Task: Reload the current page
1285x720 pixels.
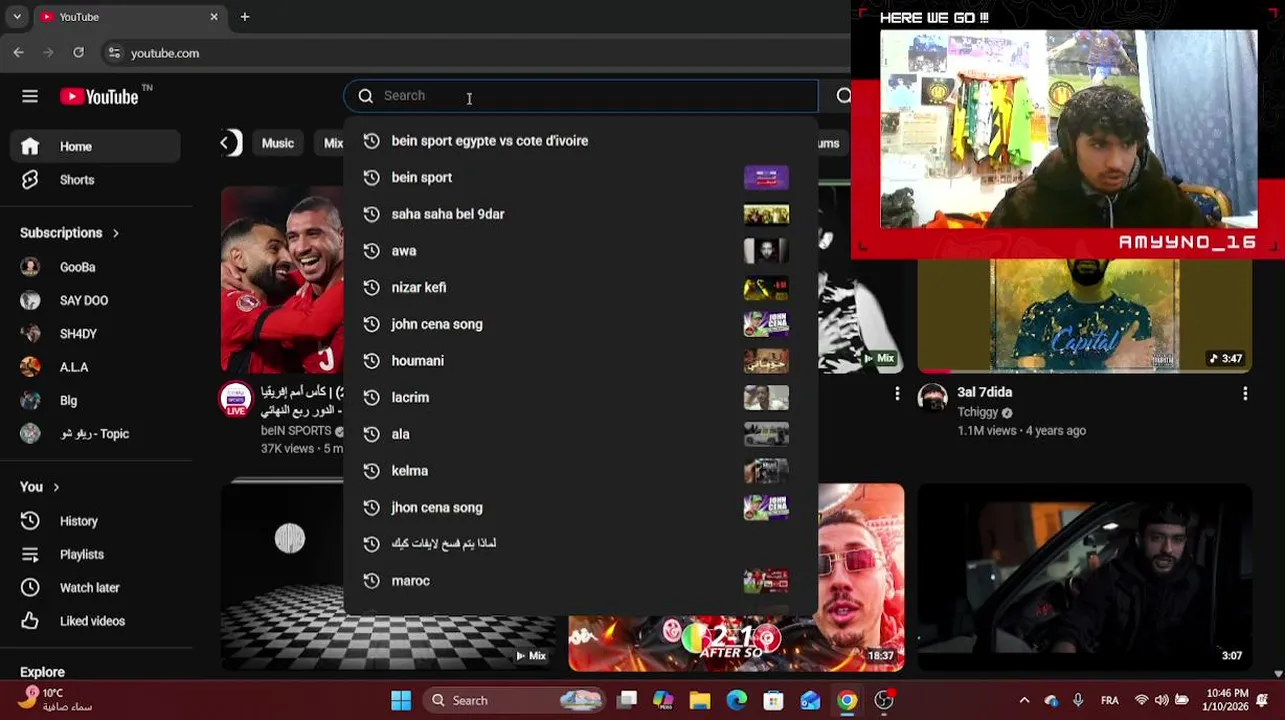Action: coord(78,53)
